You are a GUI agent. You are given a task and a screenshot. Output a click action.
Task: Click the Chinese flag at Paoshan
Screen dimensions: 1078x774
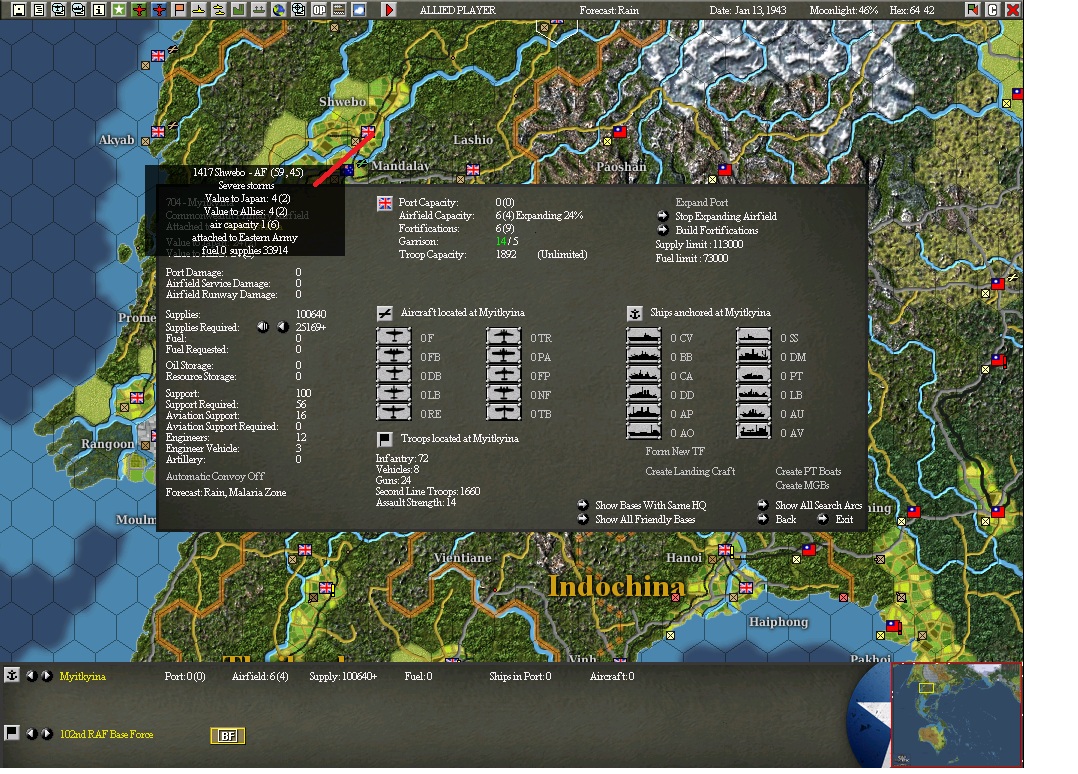click(x=619, y=131)
